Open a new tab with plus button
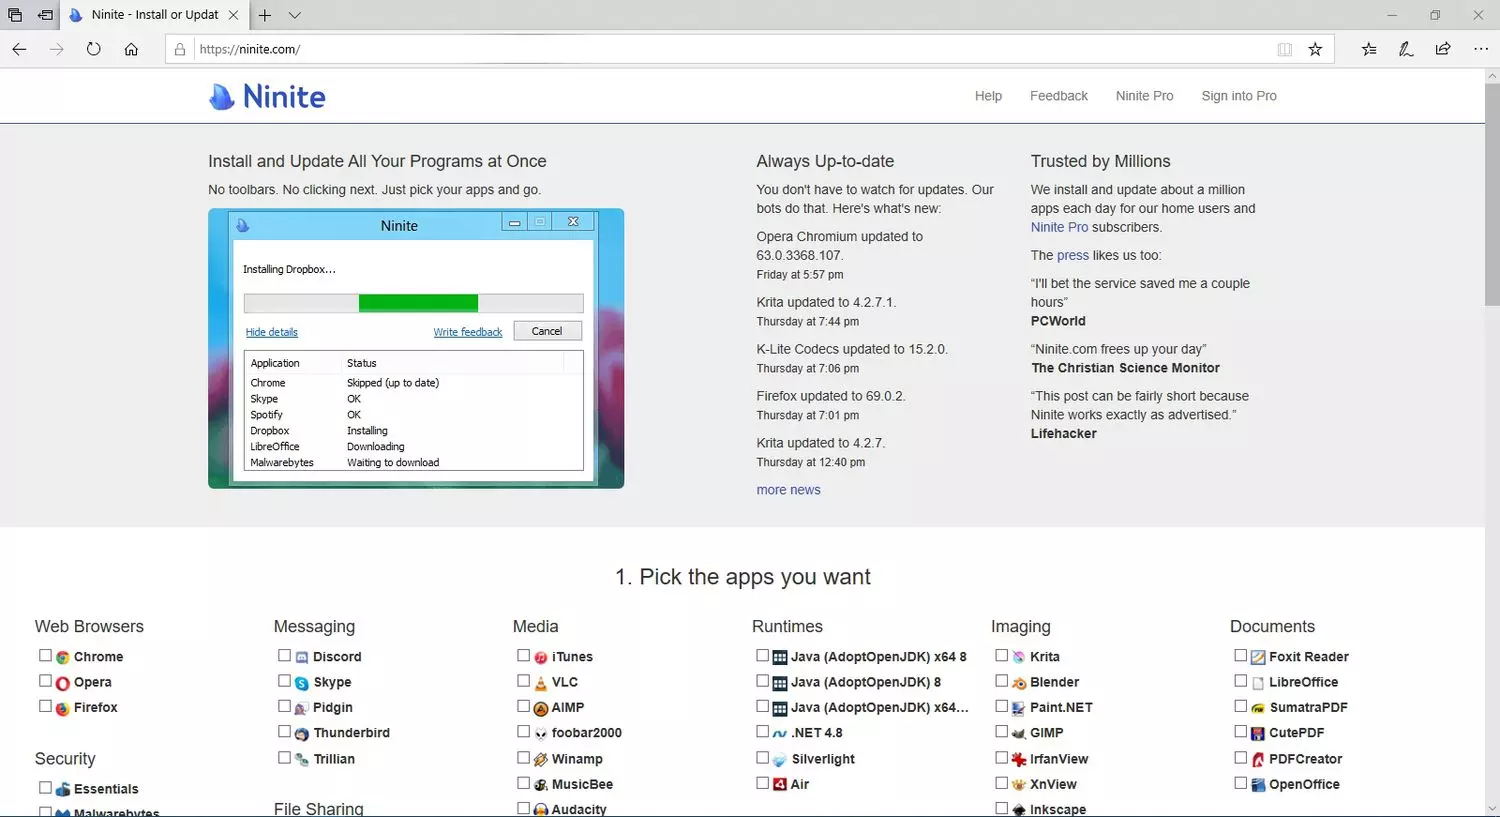Image resolution: width=1500 pixels, height=817 pixels. [265, 15]
